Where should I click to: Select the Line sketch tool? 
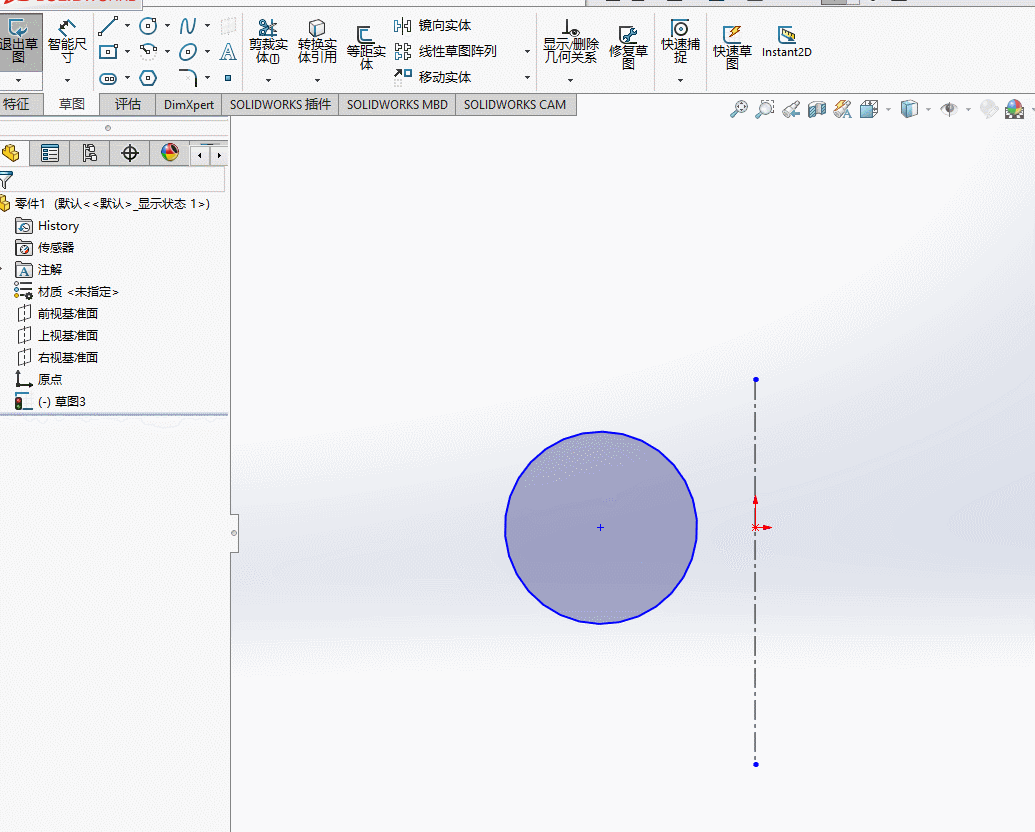108,26
